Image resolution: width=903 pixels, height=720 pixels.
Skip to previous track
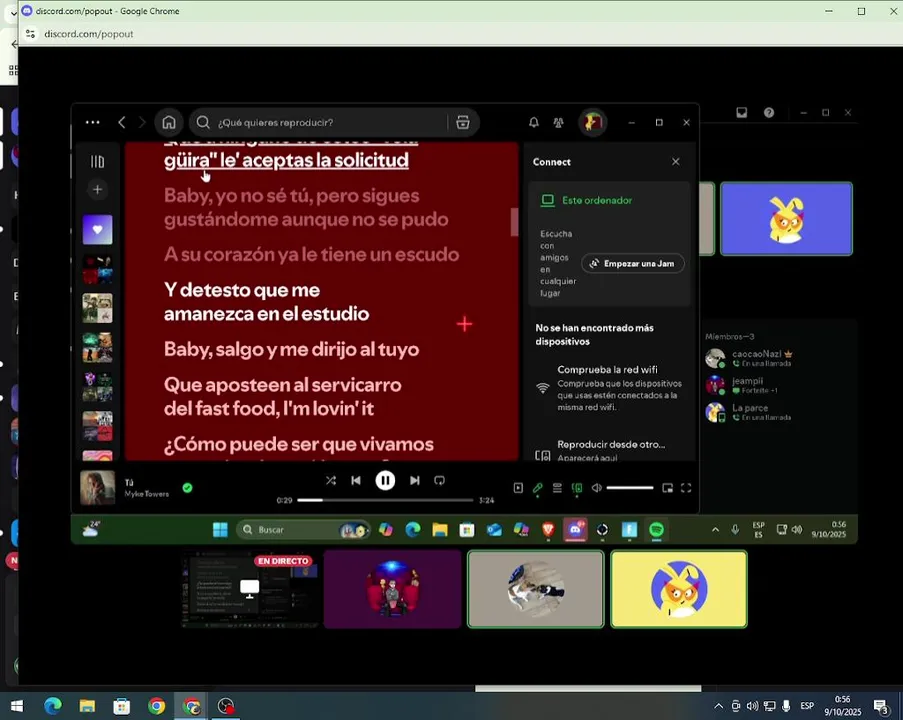click(356, 480)
